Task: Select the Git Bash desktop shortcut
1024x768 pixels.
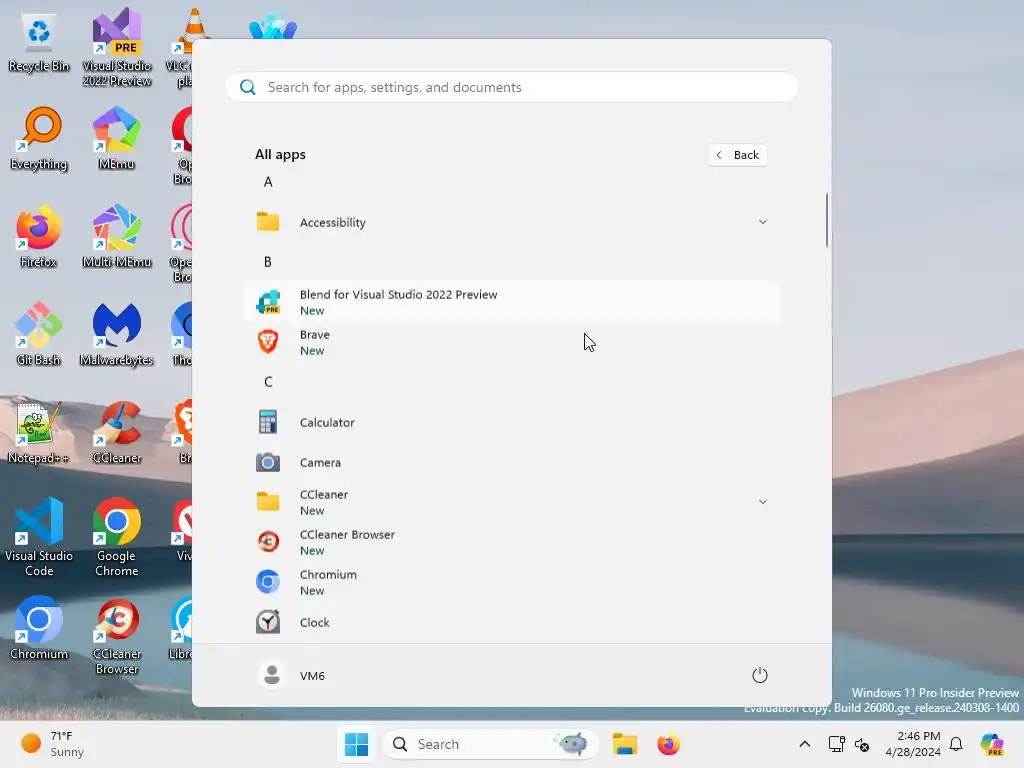Action: (x=39, y=335)
